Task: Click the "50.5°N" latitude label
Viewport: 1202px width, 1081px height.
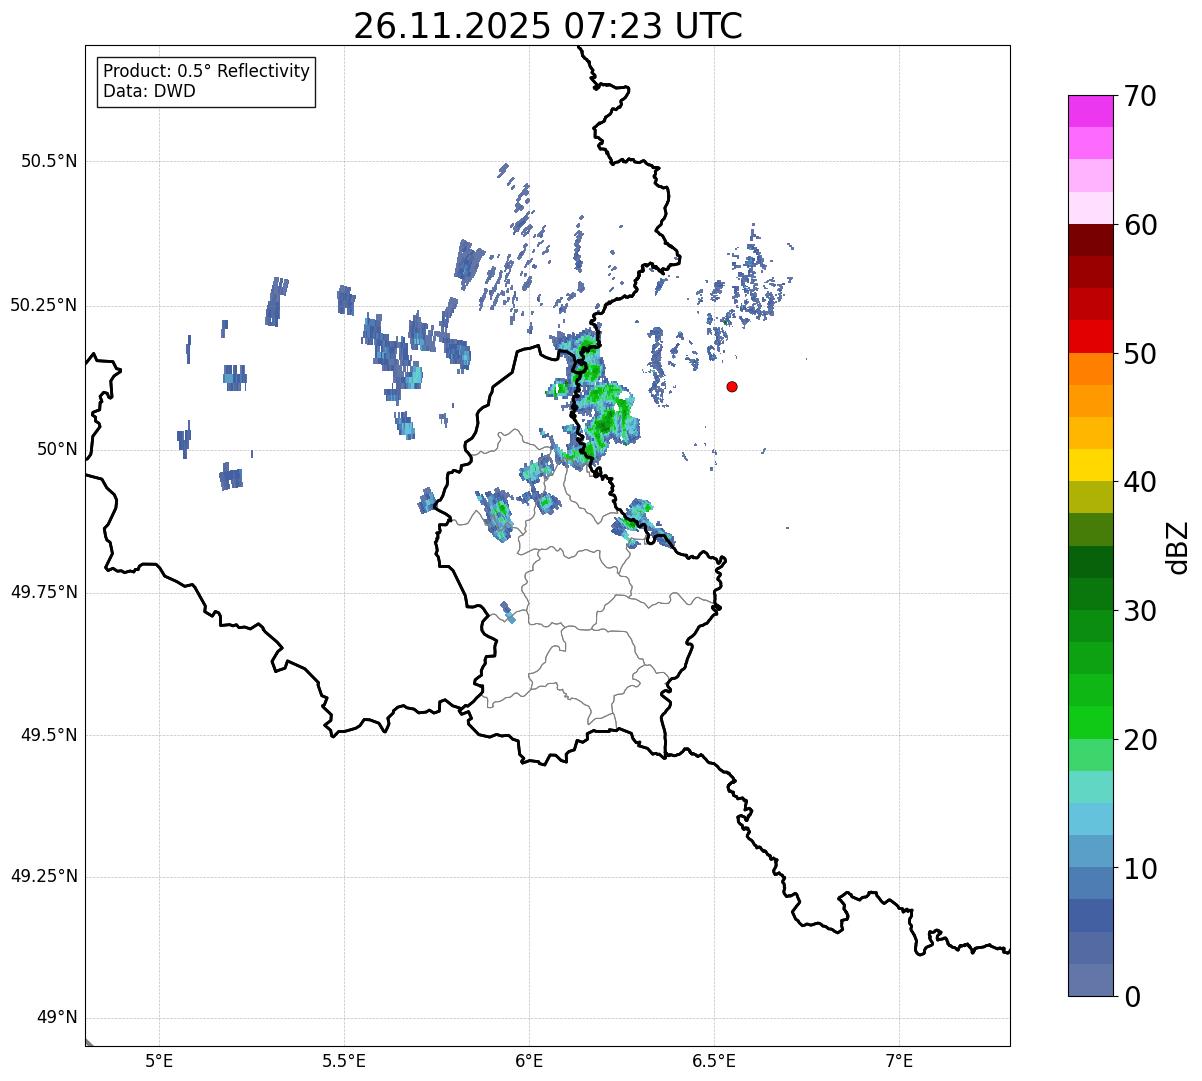Action: tap(49, 161)
